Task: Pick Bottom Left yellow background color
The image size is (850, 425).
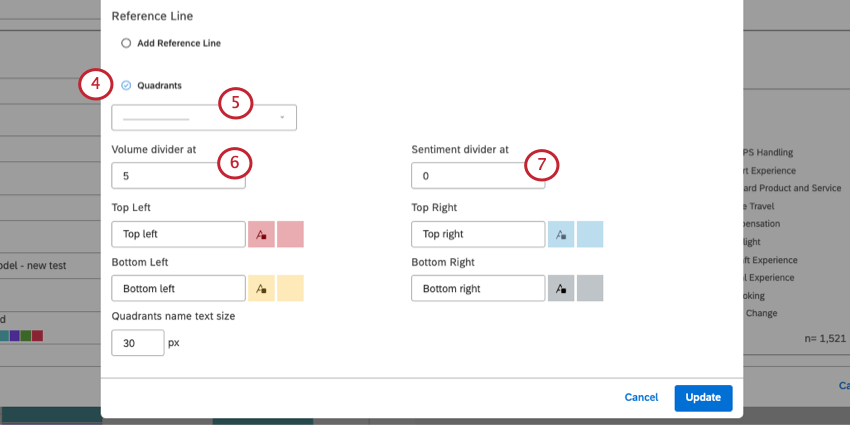Action: tap(290, 288)
